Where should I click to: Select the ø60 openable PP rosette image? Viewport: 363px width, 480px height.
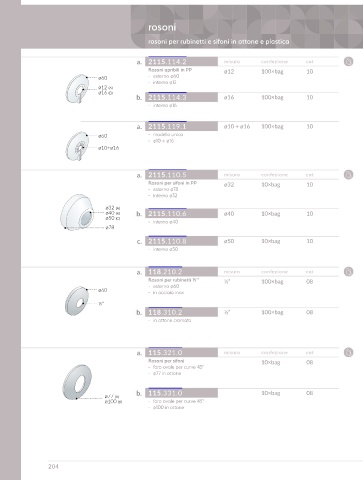point(77,89)
